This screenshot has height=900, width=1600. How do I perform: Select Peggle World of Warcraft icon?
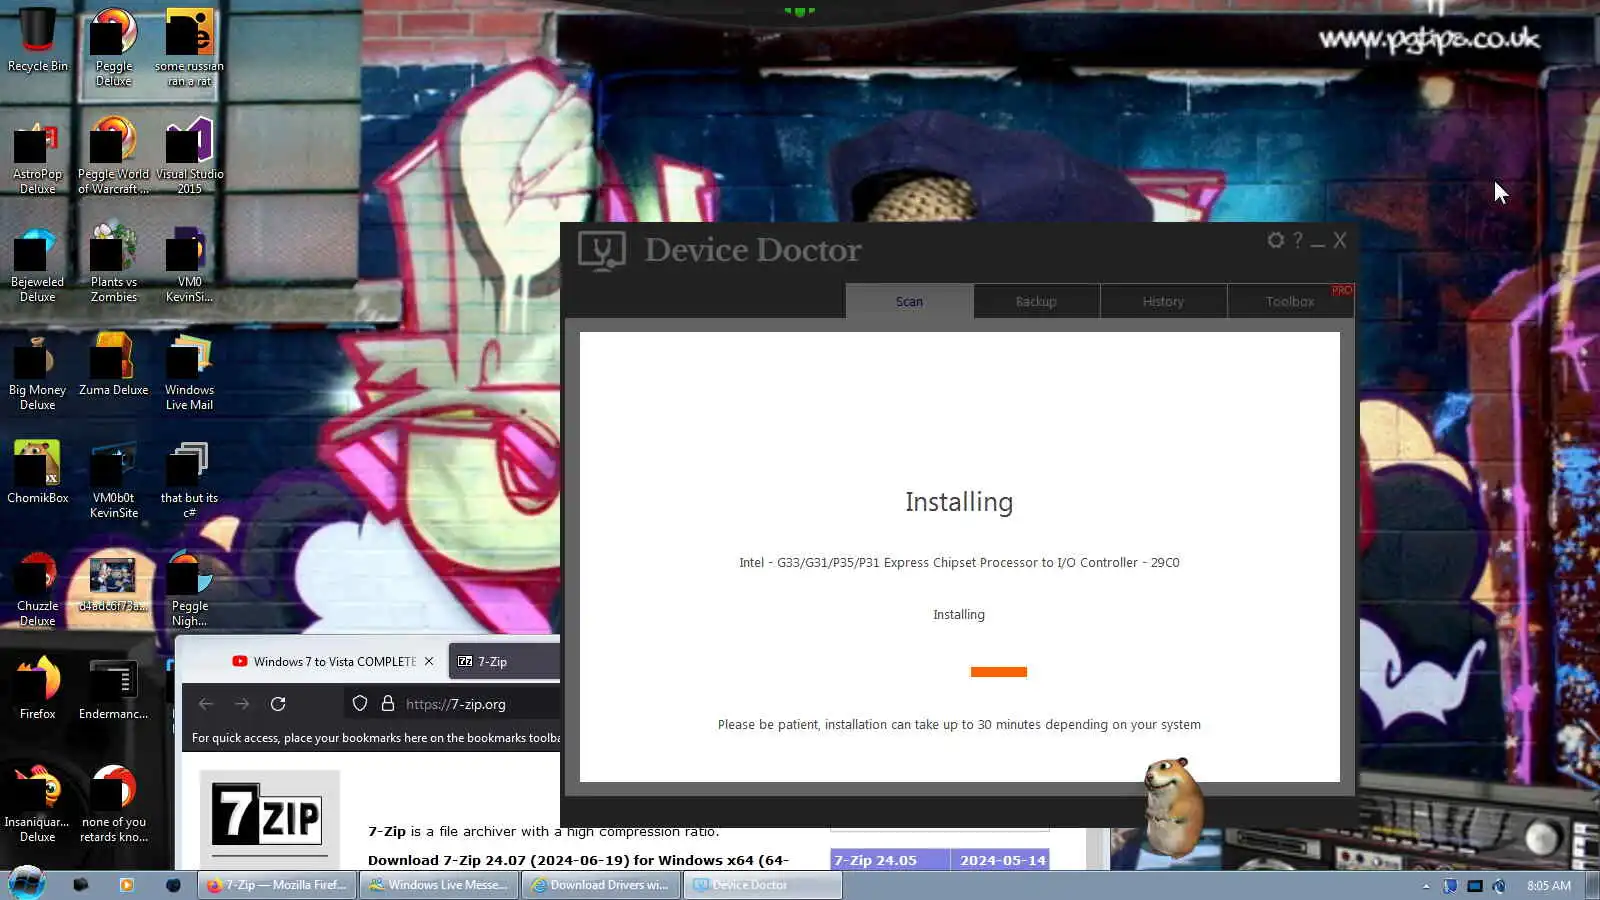click(x=114, y=156)
